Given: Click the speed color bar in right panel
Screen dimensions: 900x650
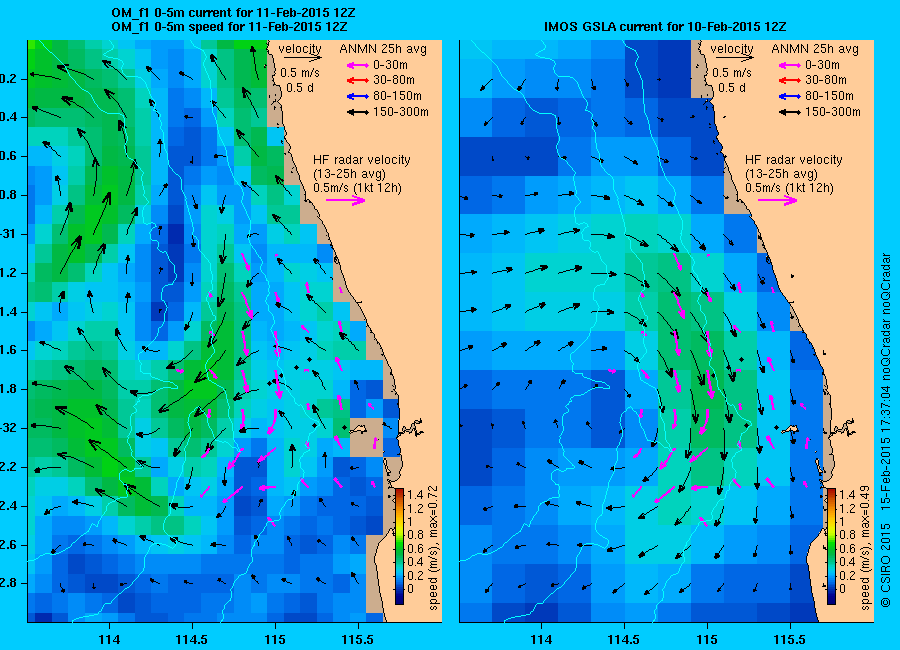Looking at the screenshot, I should tap(831, 546).
